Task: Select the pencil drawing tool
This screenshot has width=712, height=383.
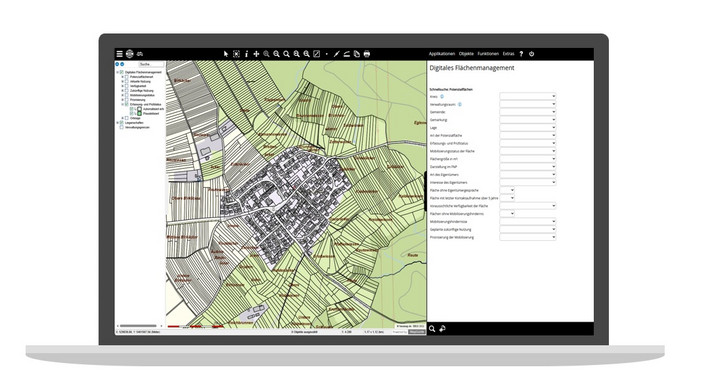Action: point(336,54)
